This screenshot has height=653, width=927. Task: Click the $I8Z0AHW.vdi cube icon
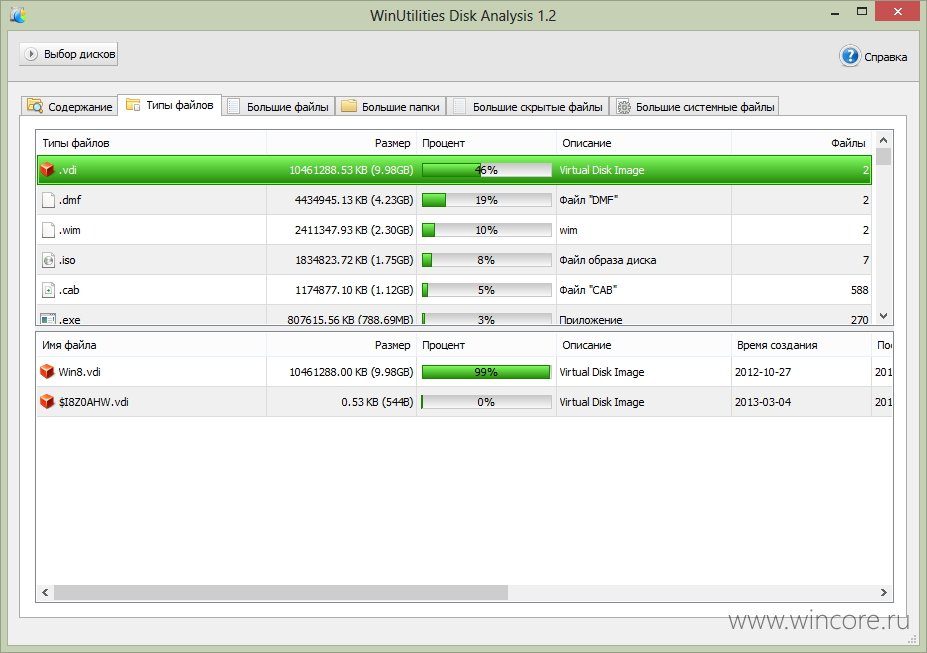[x=47, y=402]
